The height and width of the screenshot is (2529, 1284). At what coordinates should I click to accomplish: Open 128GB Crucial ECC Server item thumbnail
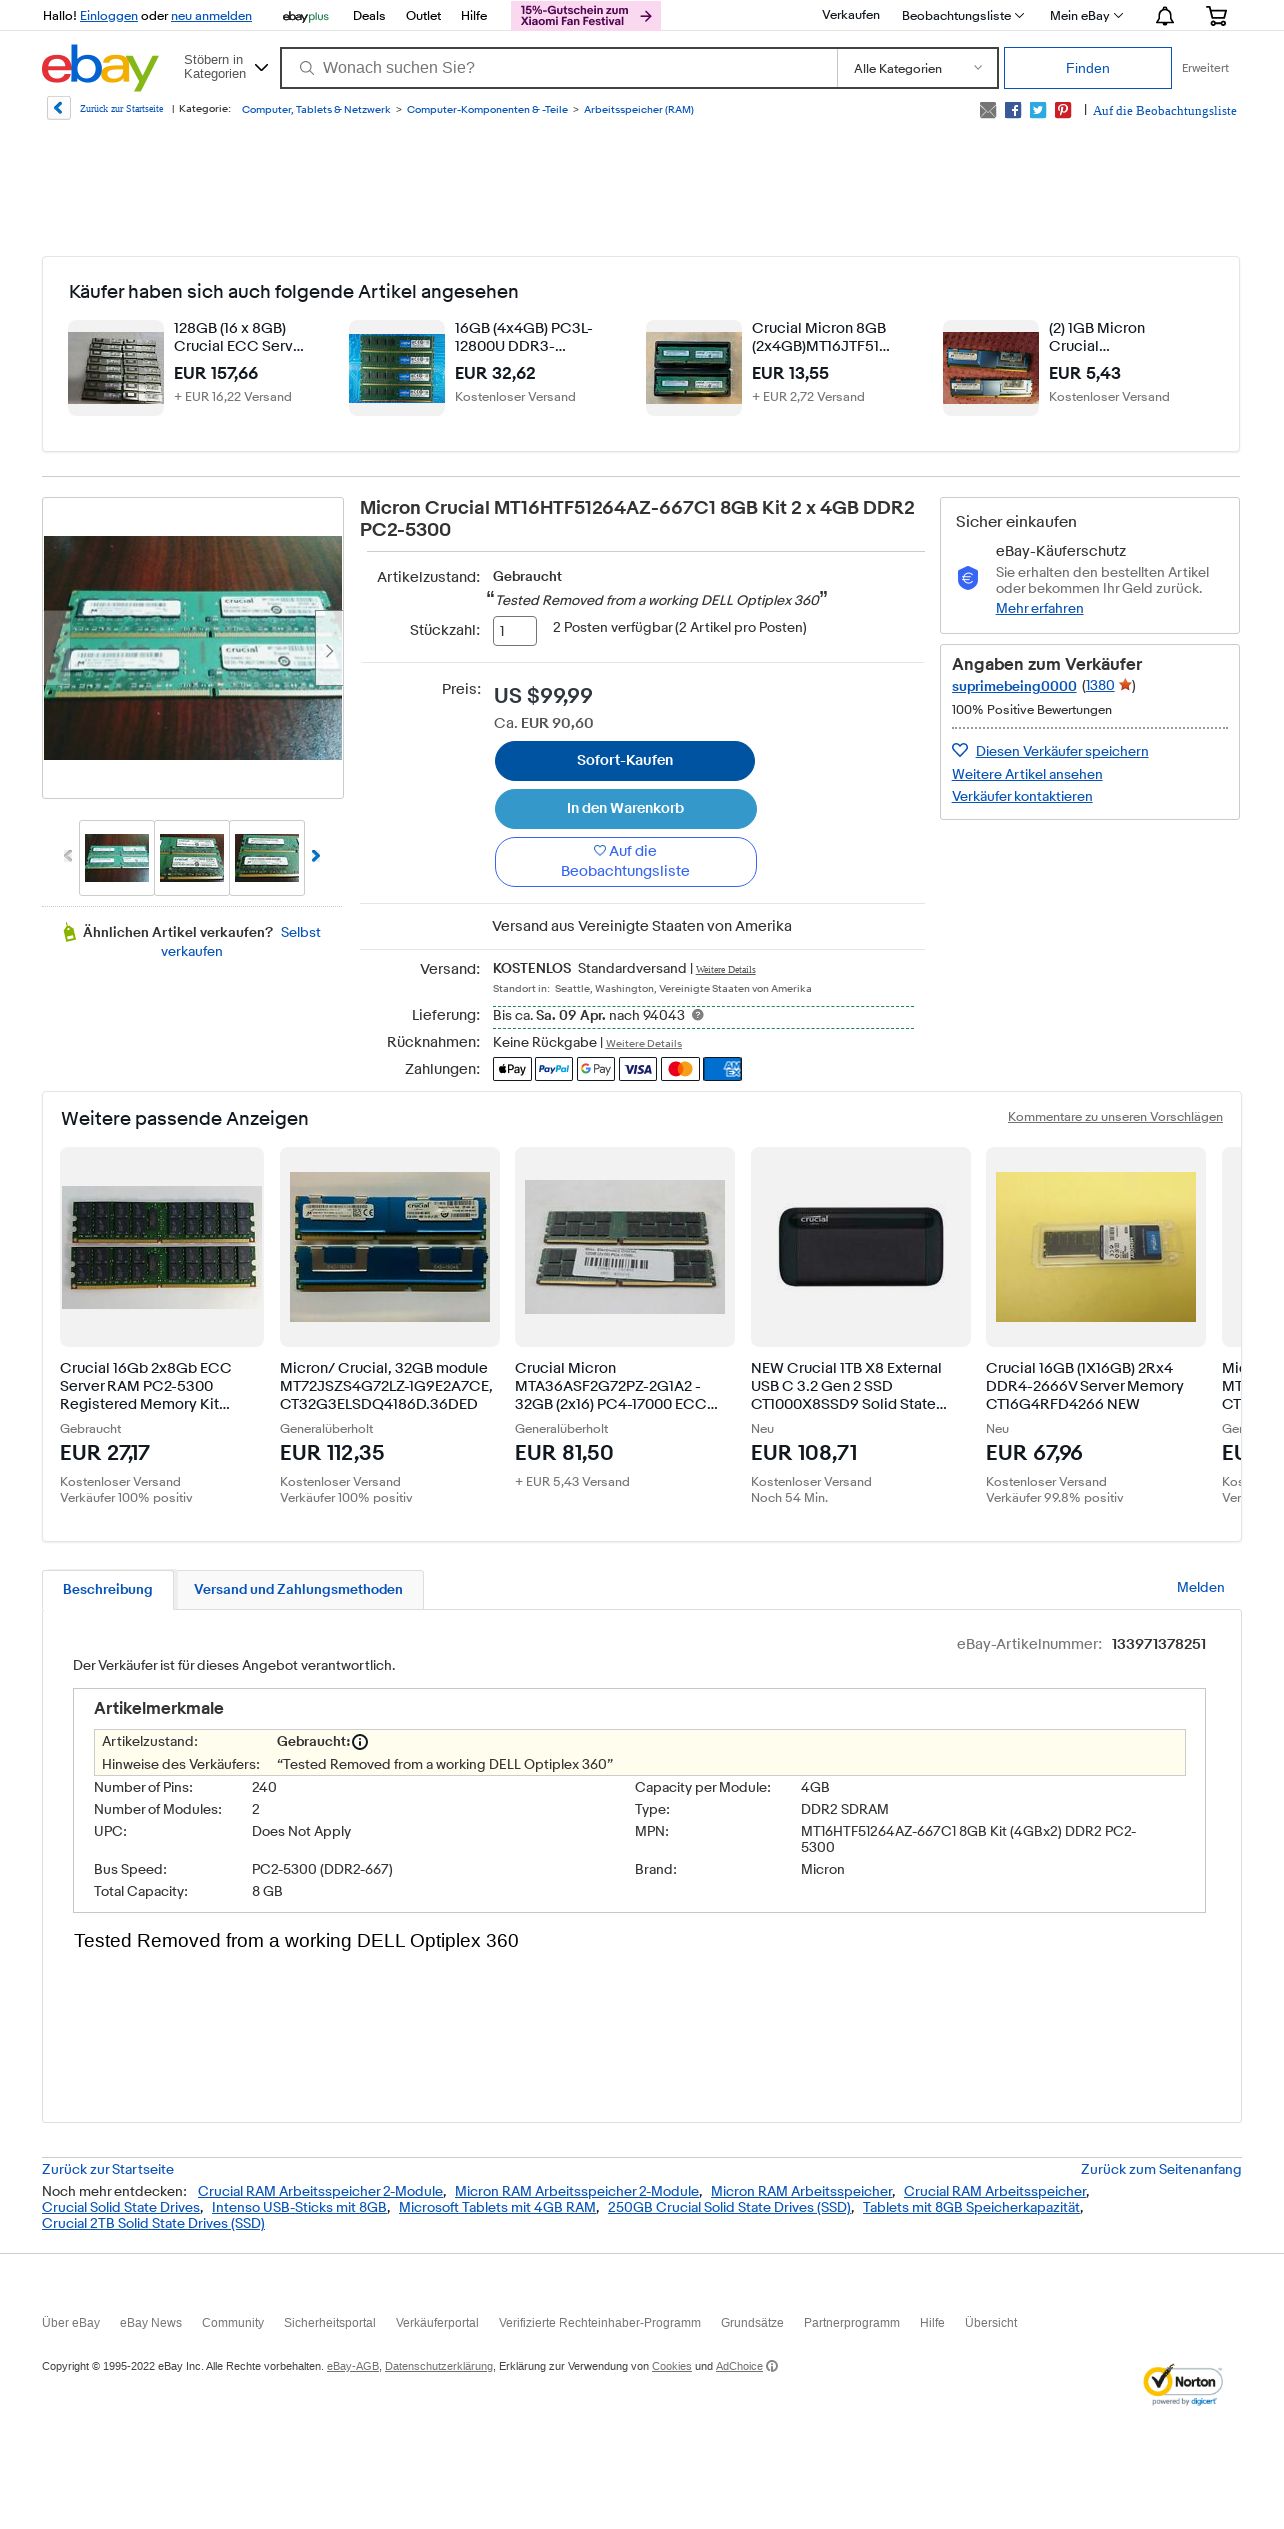[116, 368]
